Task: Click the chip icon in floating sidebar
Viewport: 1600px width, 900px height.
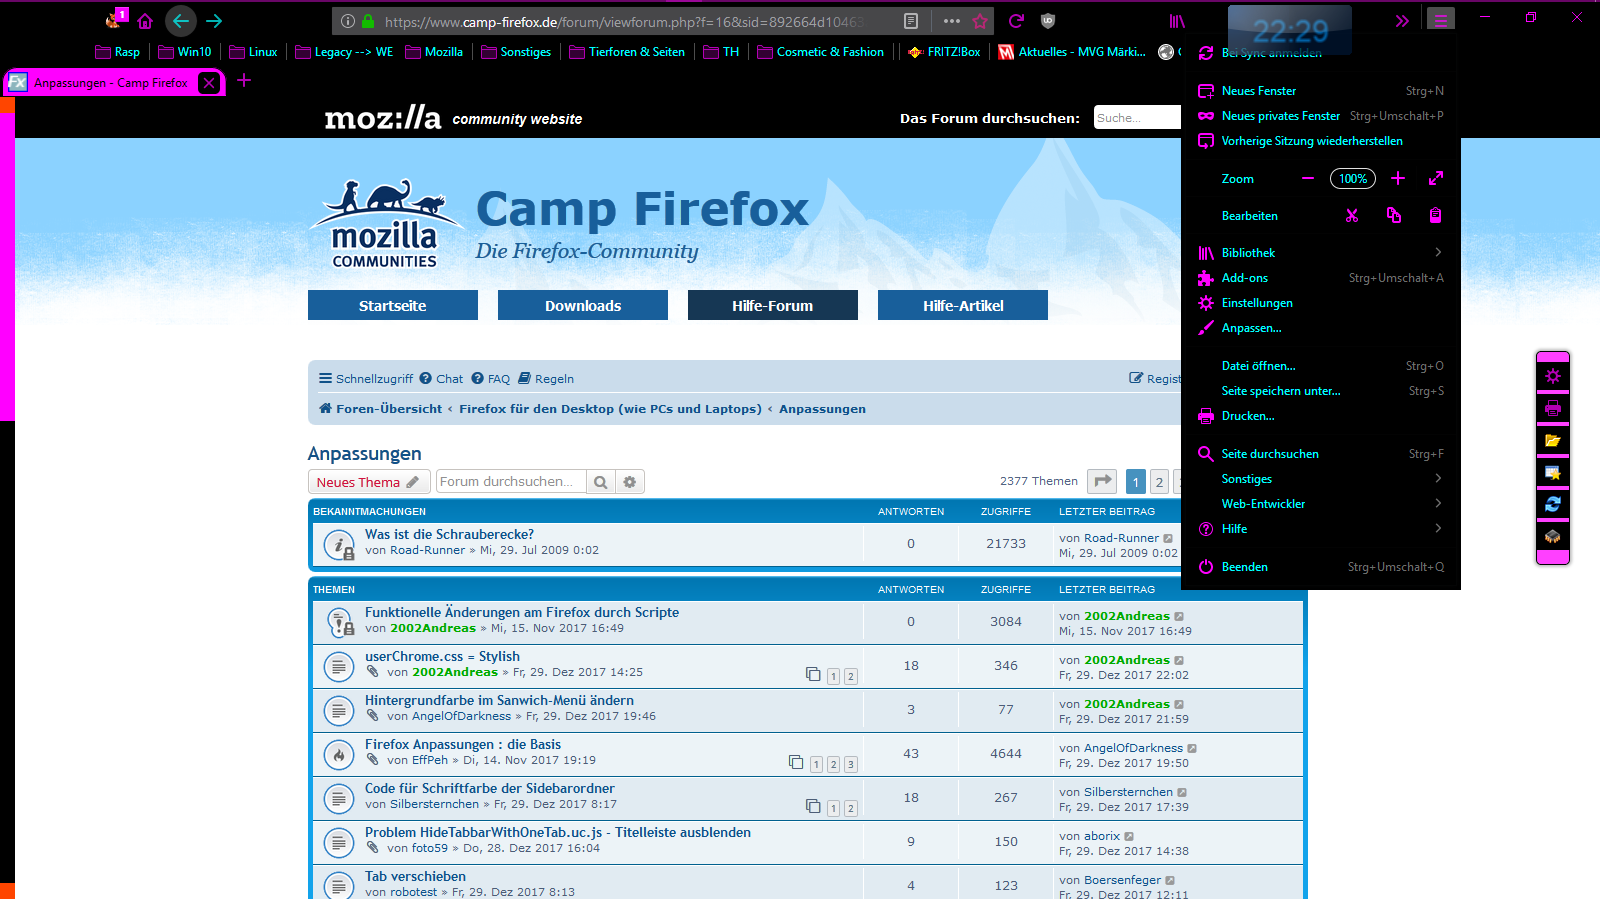Action: point(1553,536)
